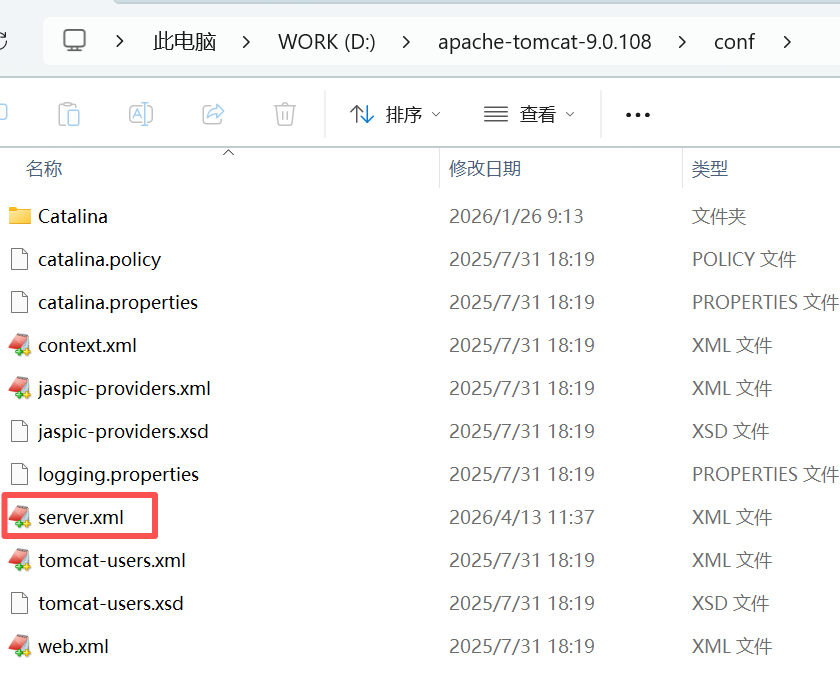The width and height of the screenshot is (840, 677).
Task: Click the catalina.policy file name
Action: coord(99,260)
